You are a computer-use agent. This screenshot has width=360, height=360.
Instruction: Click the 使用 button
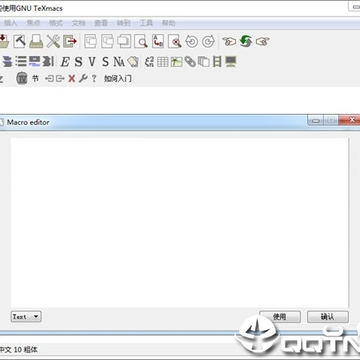pos(280,317)
